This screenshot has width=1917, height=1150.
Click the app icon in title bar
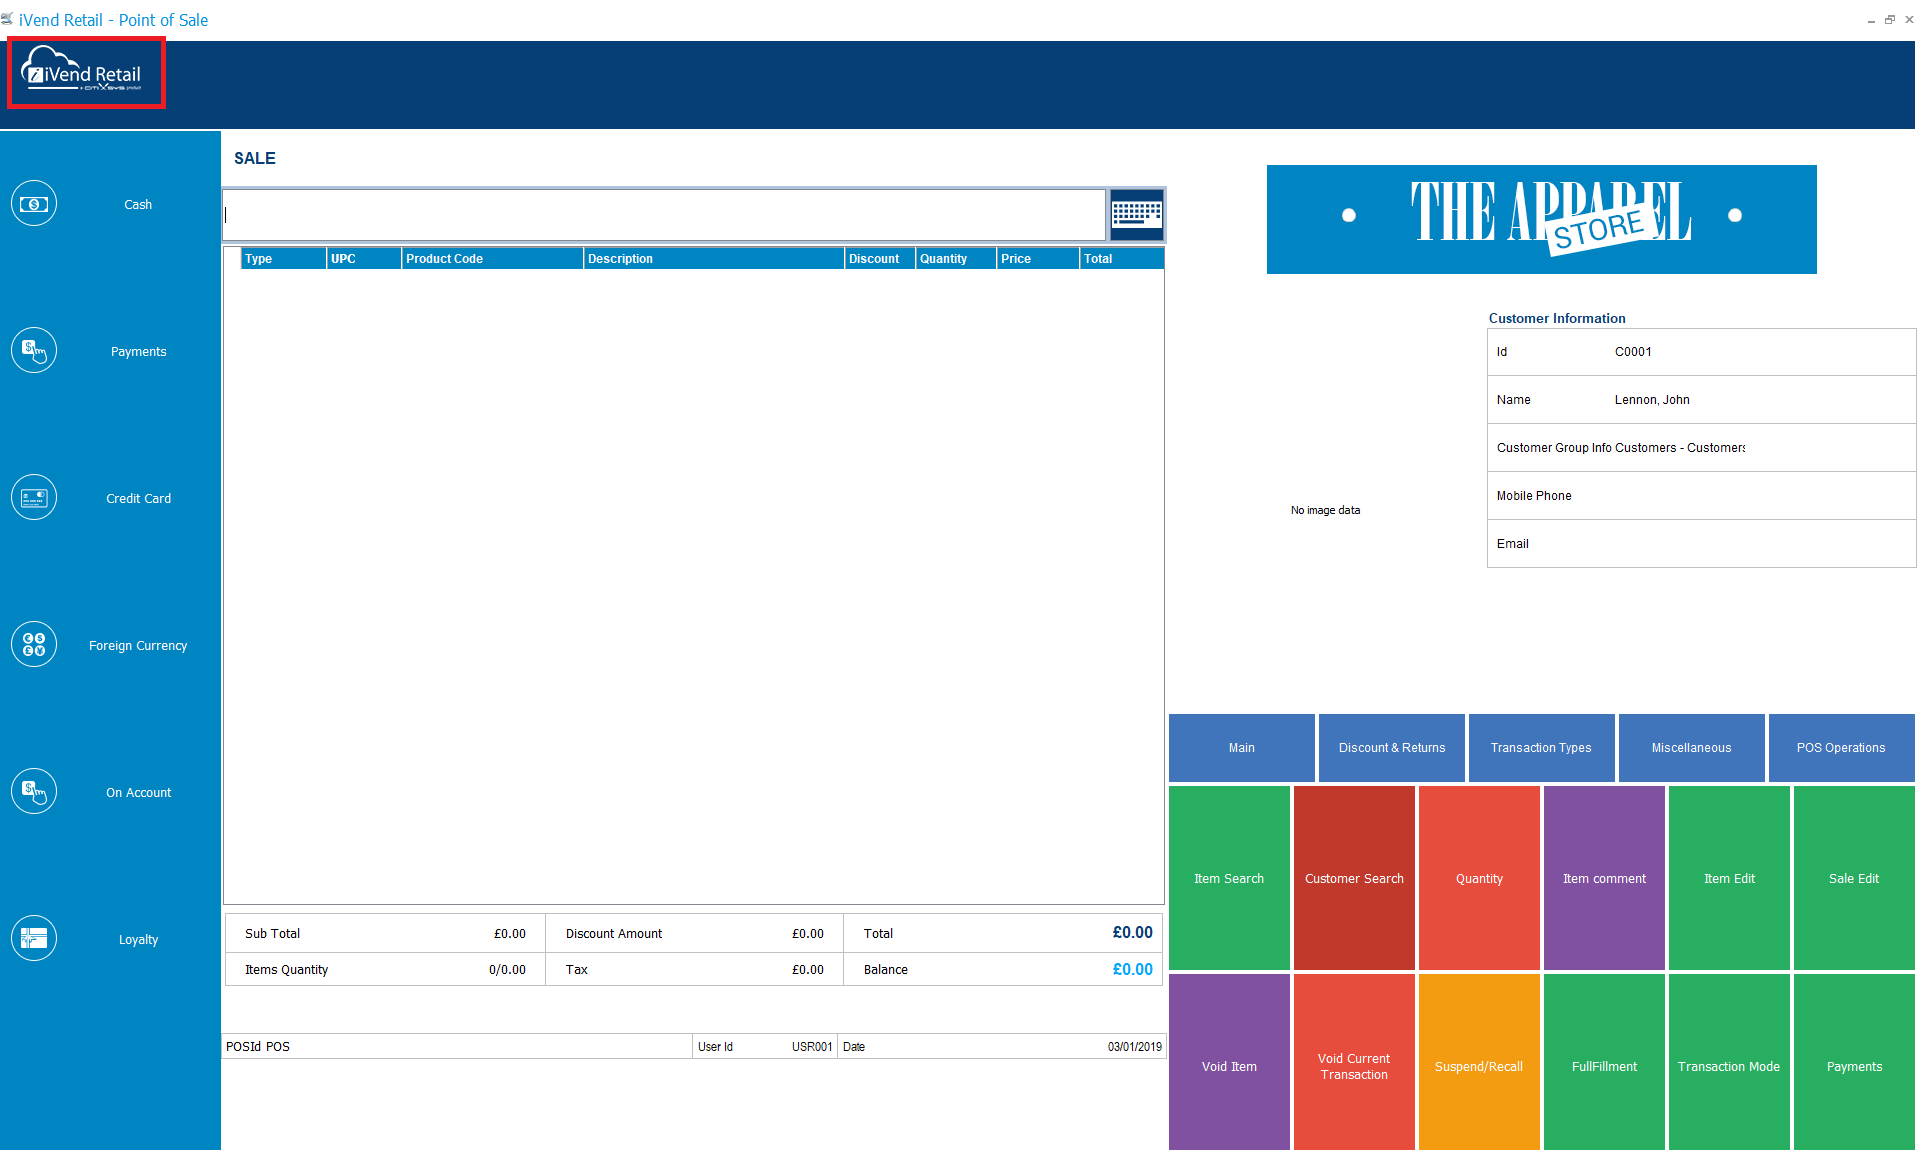pyautogui.click(x=8, y=19)
